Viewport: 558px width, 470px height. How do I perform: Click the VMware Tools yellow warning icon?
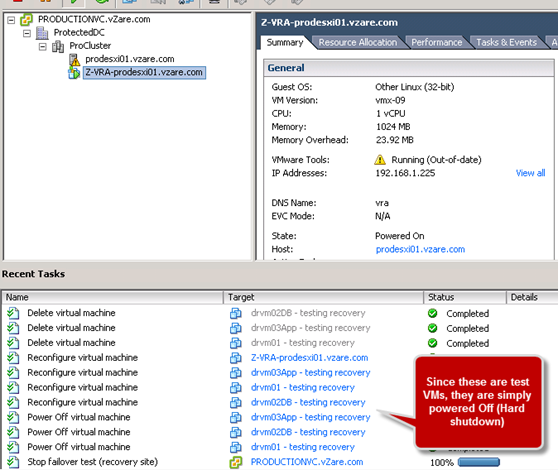[380, 160]
